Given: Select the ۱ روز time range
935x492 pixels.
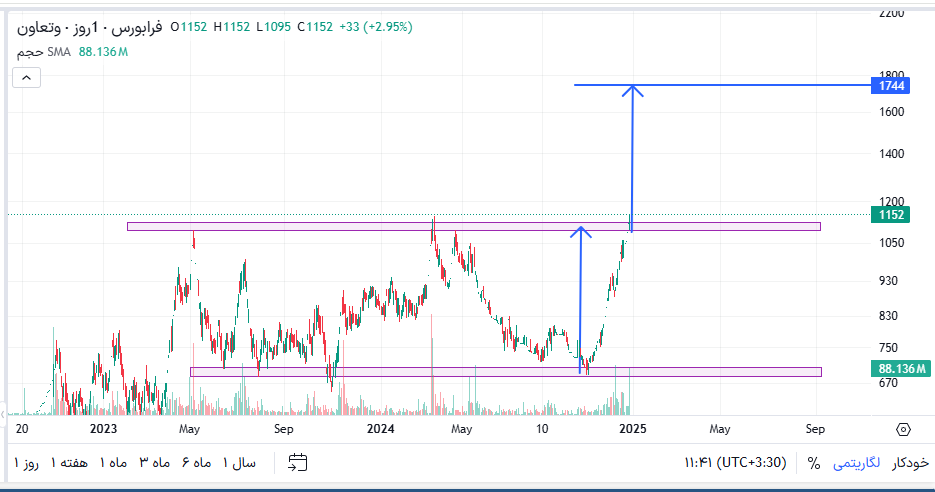Looking at the screenshot, I should pyautogui.click(x=26, y=463).
